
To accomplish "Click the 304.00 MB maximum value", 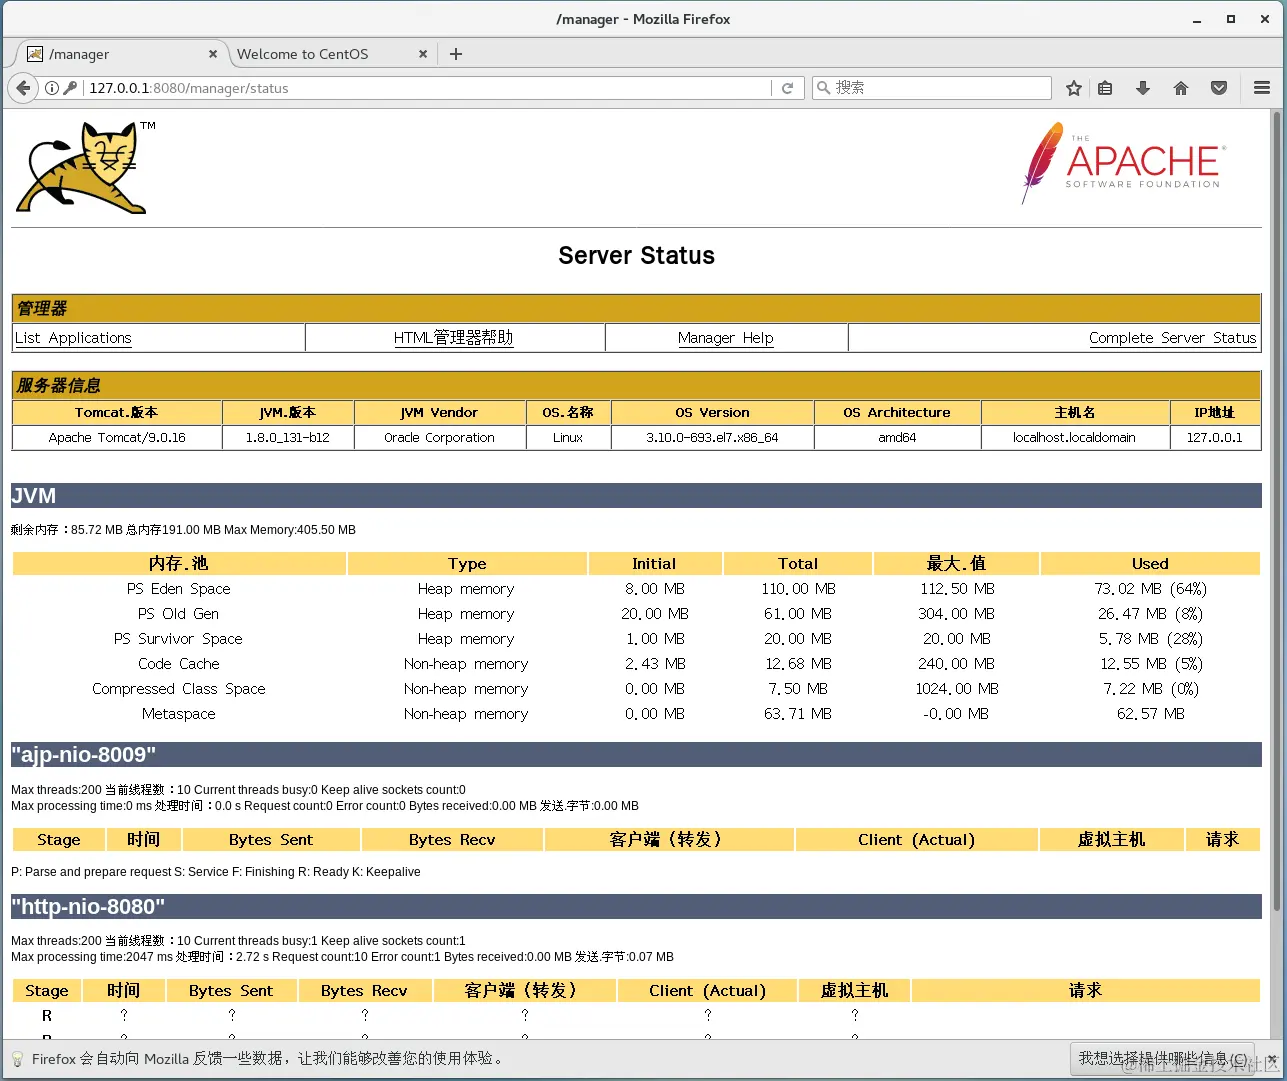I will tap(957, 614).
